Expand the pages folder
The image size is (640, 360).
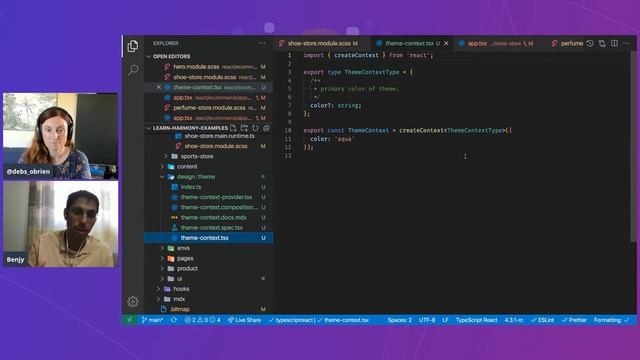pyautogui.click(x=162, y=258)
